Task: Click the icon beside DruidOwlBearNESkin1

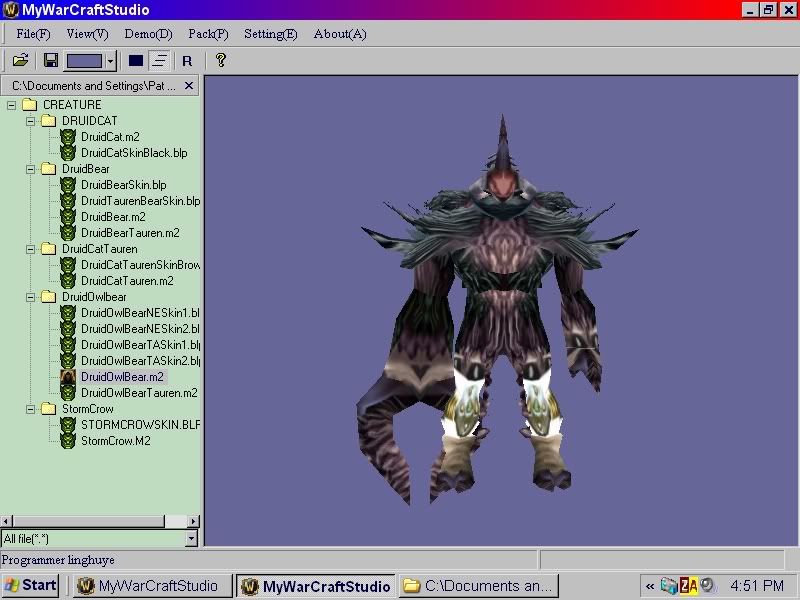Action: [x=68, y=313]
